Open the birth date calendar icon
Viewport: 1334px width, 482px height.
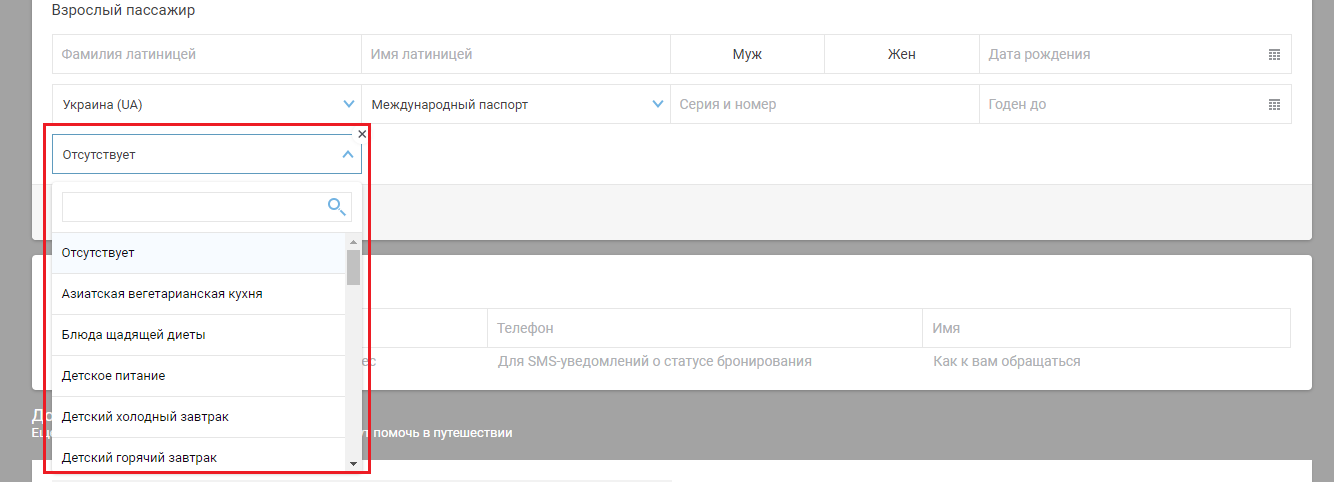1274,55
